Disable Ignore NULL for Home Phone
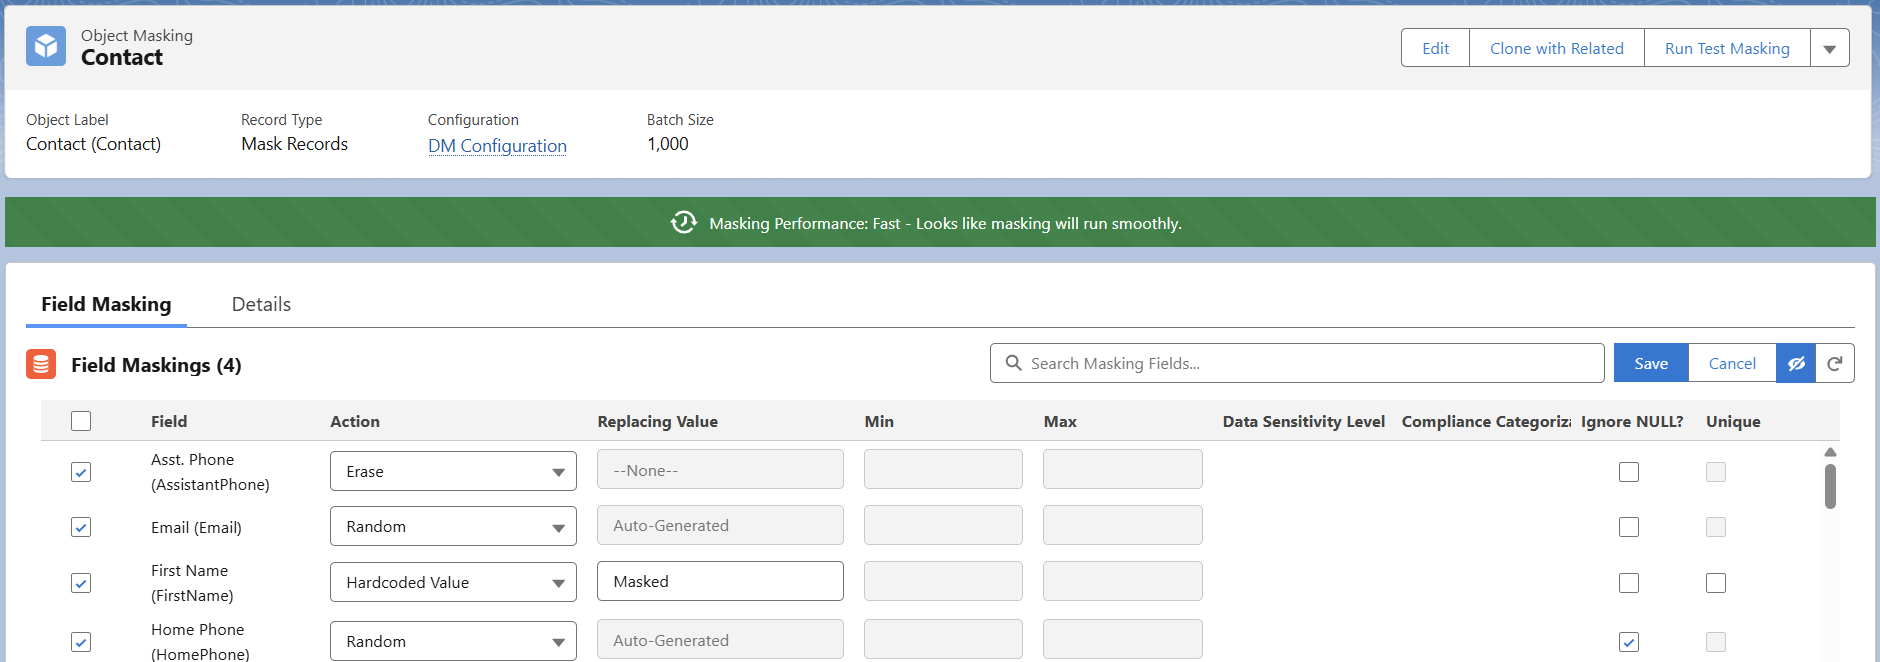Image resolution: width=1880 pixels, height=662 pixels. coord(1629,642)
